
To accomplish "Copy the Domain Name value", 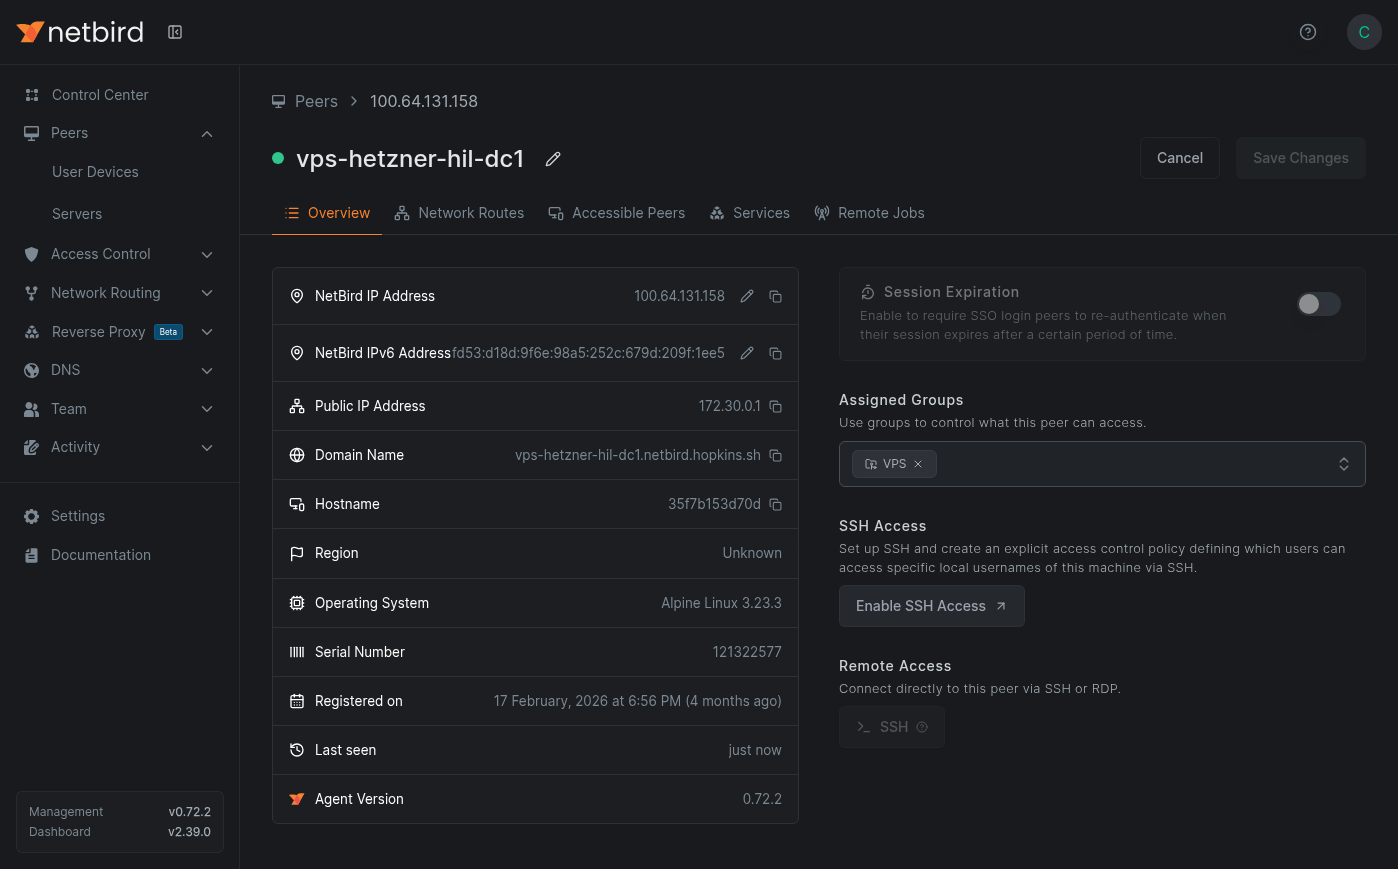I will tap(775, 455).
